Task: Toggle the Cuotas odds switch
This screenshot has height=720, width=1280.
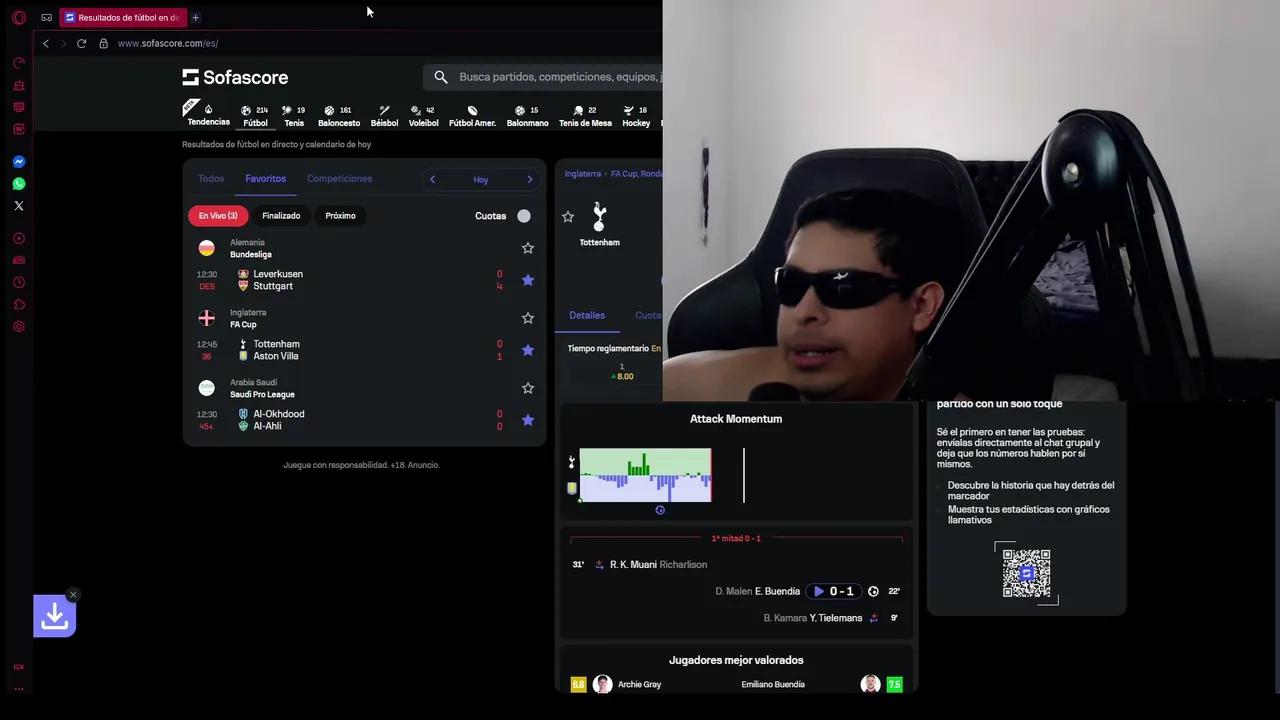Action: (x=524, y=216)
